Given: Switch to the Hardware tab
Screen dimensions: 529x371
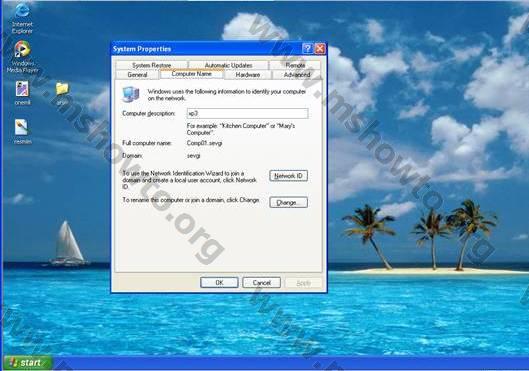Looking at the screenshot, I should click(248, 75).
